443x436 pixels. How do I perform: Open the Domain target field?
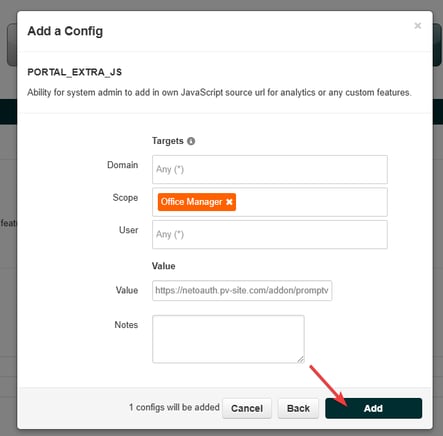point(270,169)
